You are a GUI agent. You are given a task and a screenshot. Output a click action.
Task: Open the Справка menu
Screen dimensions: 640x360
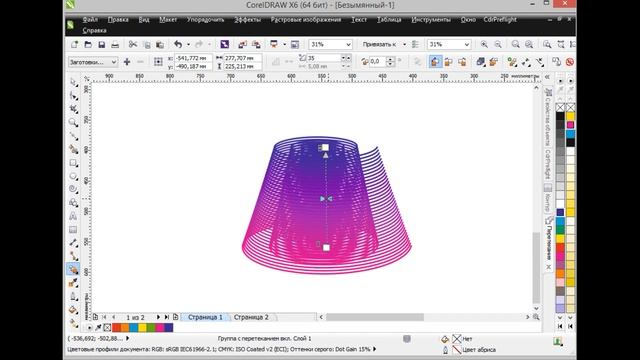point(94,31)
